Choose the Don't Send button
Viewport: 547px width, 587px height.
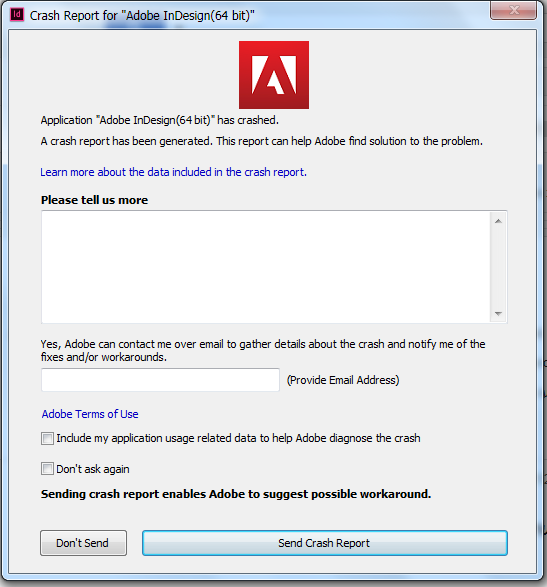tap(83, 543)
